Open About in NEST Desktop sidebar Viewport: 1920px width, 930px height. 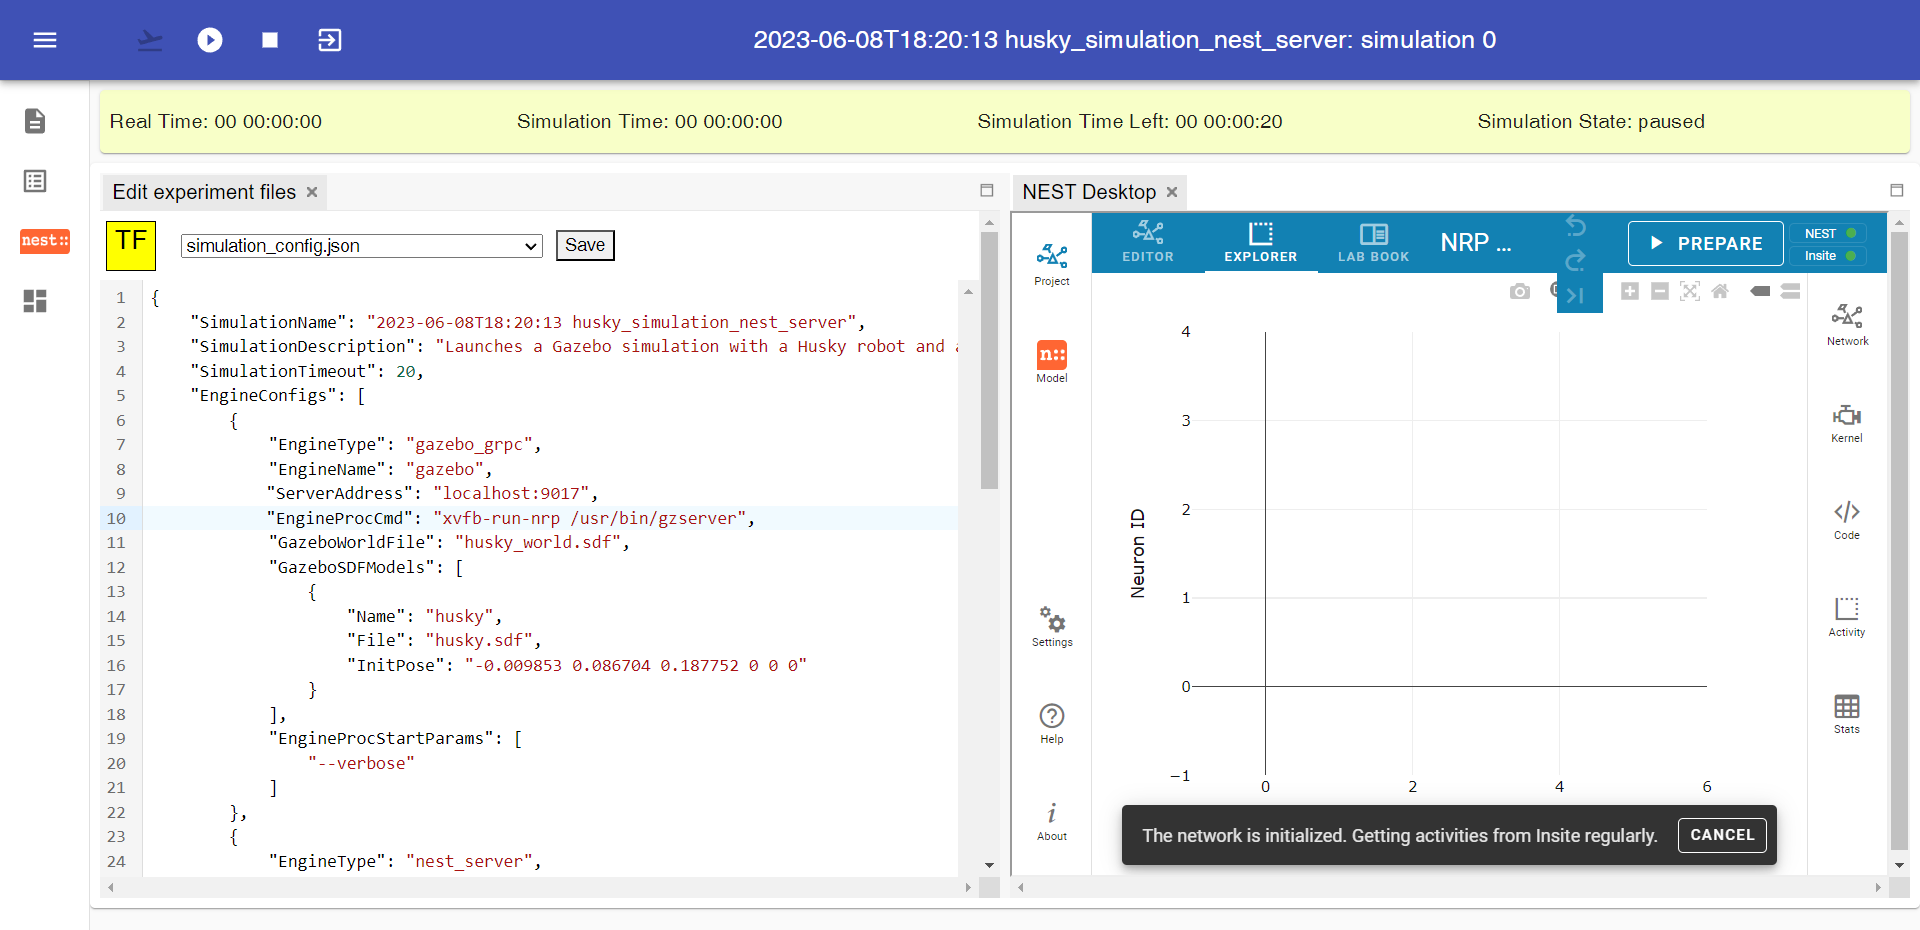click(x=1052, y=821)
